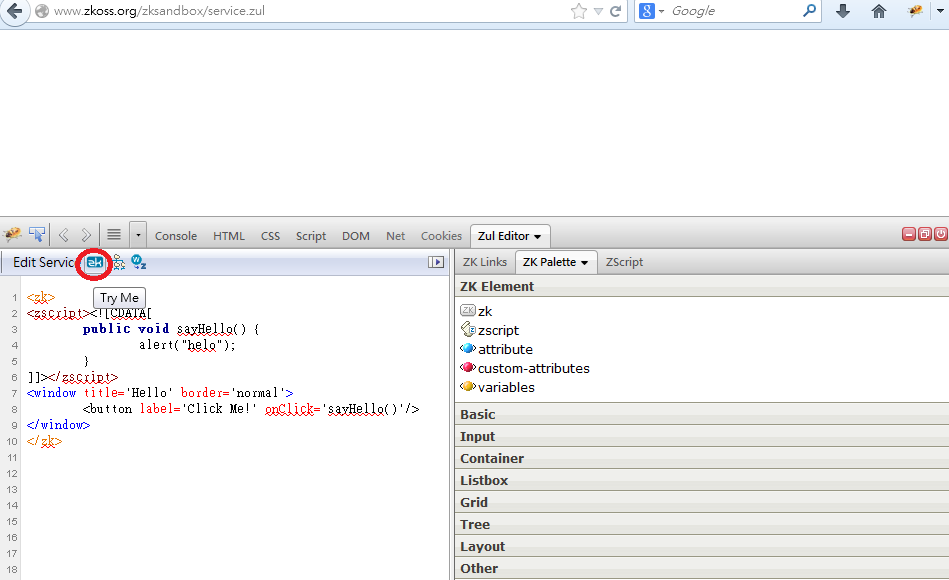Collapse the ZK Element section header

coord(702,286)
